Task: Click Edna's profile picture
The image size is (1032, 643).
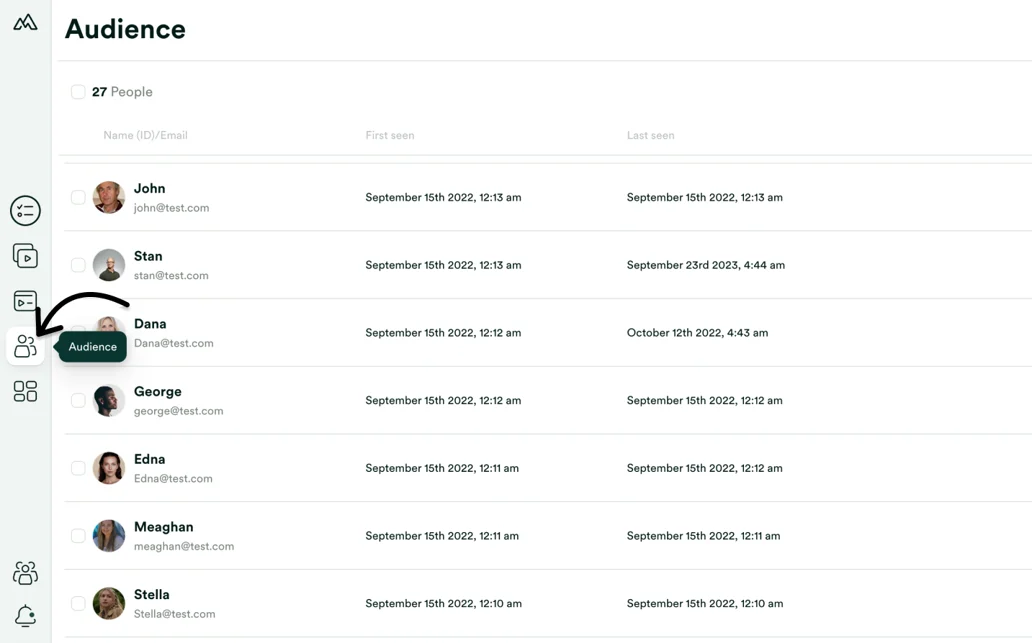Action: pyautogui.click(x=108, y=467)
